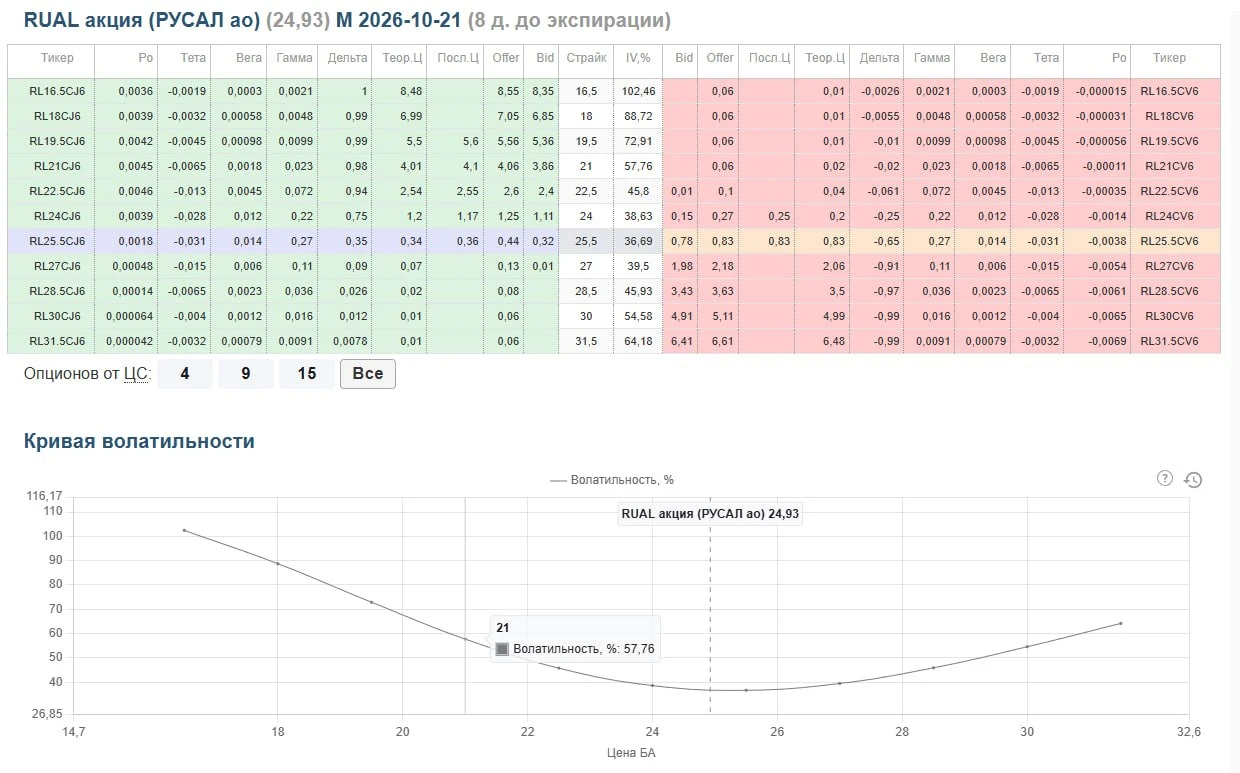
Task: Click the IV value 36,69
Action: [x=638, y=241]
